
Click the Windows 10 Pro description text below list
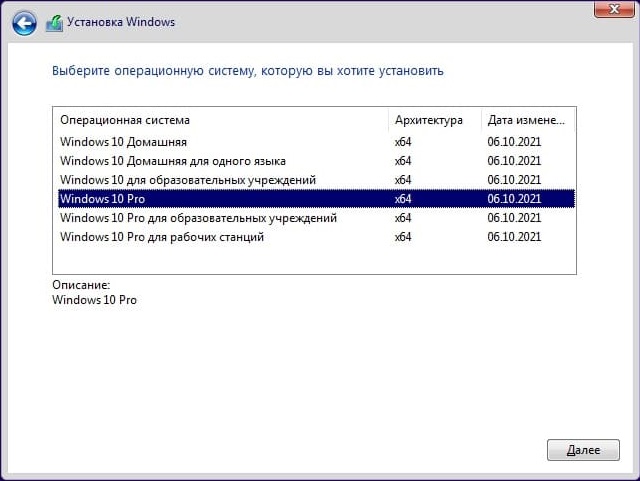pos(94,300)
